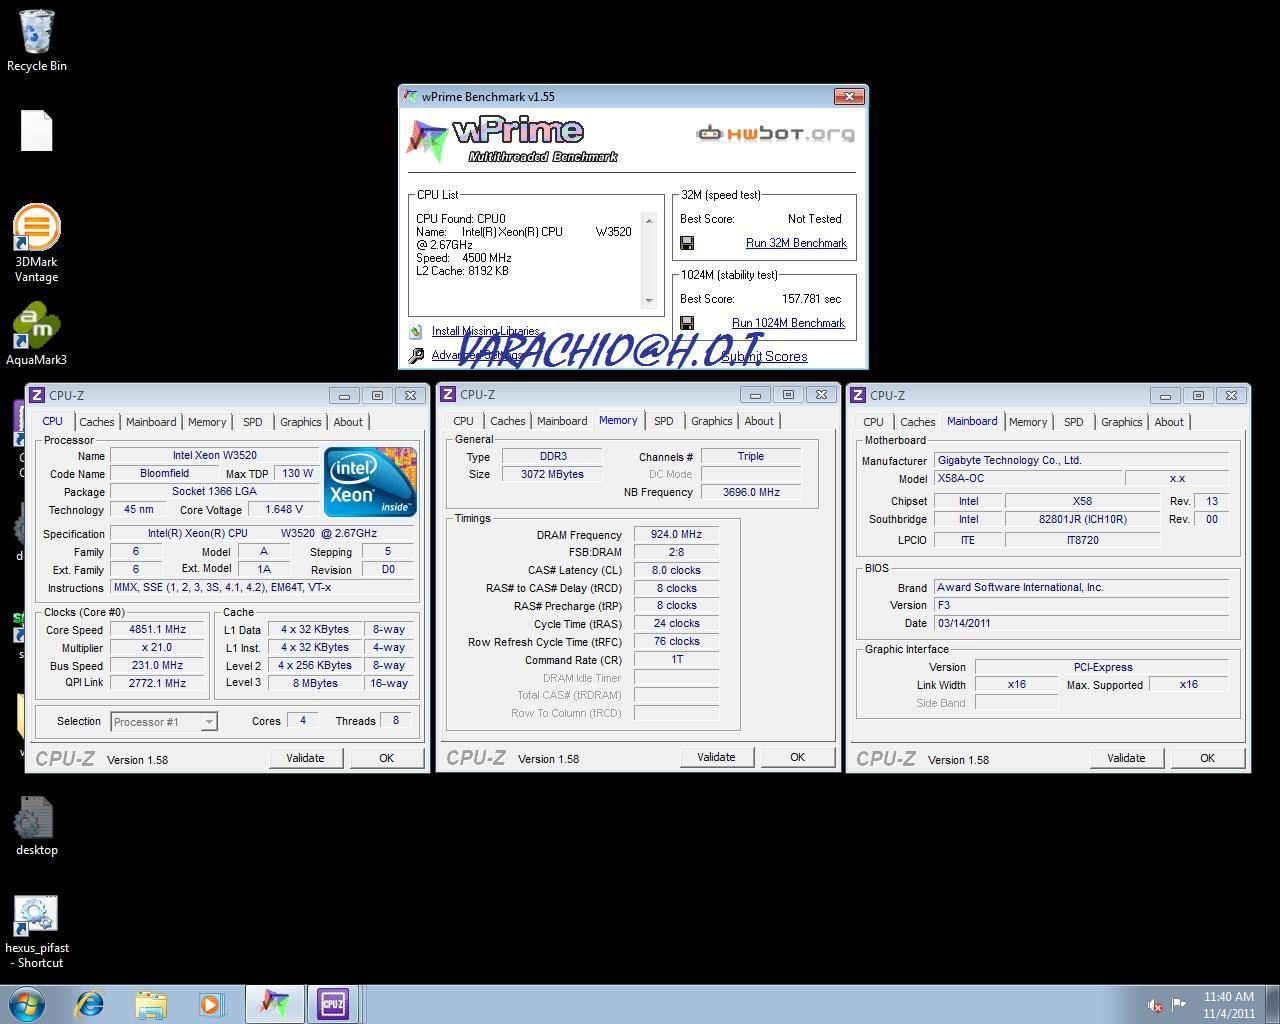
Task: Click the Windows Start orb
Action: [x=27, y=1003]
